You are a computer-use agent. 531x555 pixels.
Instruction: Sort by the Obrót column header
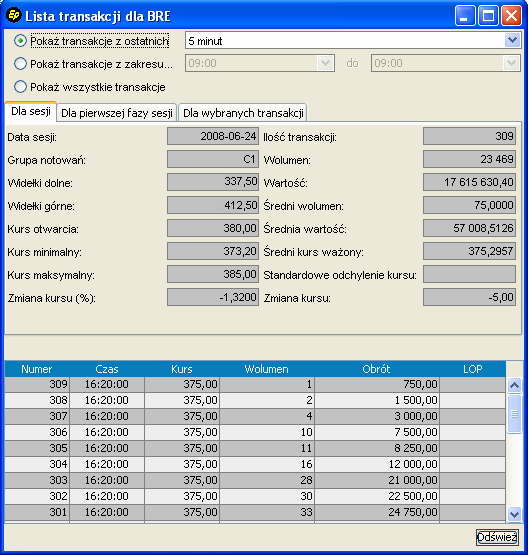pyautogui.click(x=376, y=369)
